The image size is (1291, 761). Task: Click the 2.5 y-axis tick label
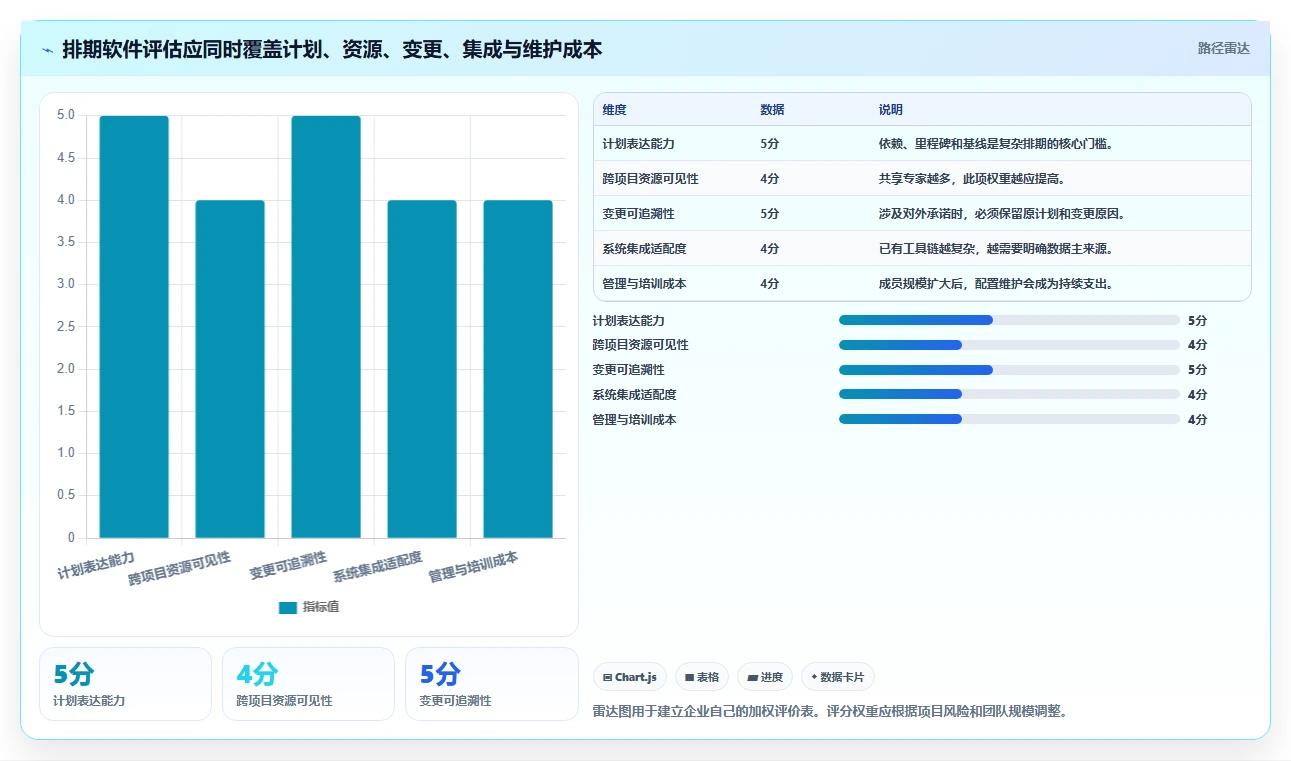coord(66,327)
